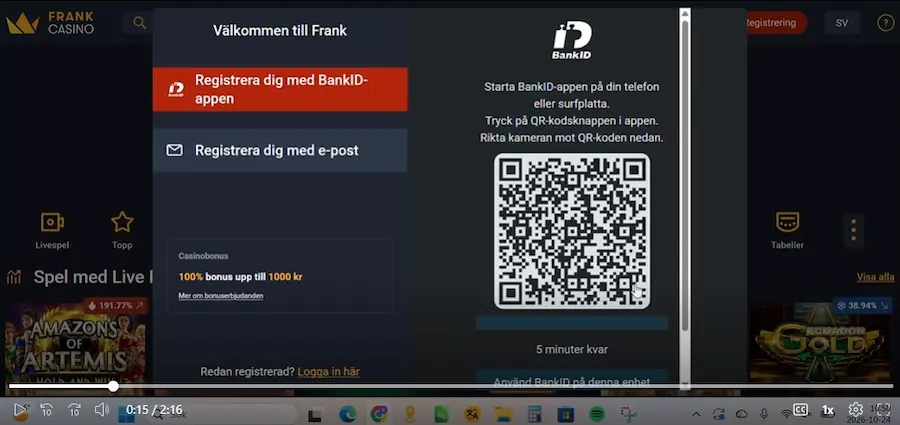The image size is (900, 425).
Task: Open Google Chrome from the taskbar
Action: (x=379, y=414)
